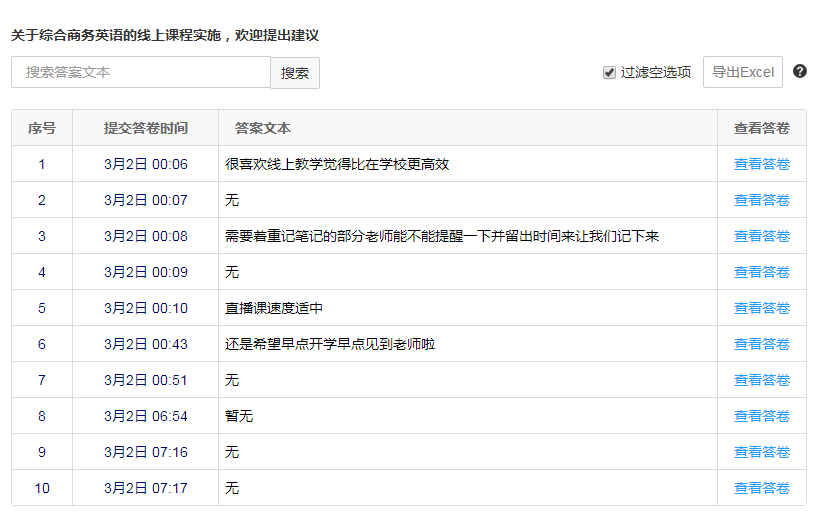The height and width of the screenshot is (521, 828).
Task: View the answer sheet for row 5
Action: 761,308
